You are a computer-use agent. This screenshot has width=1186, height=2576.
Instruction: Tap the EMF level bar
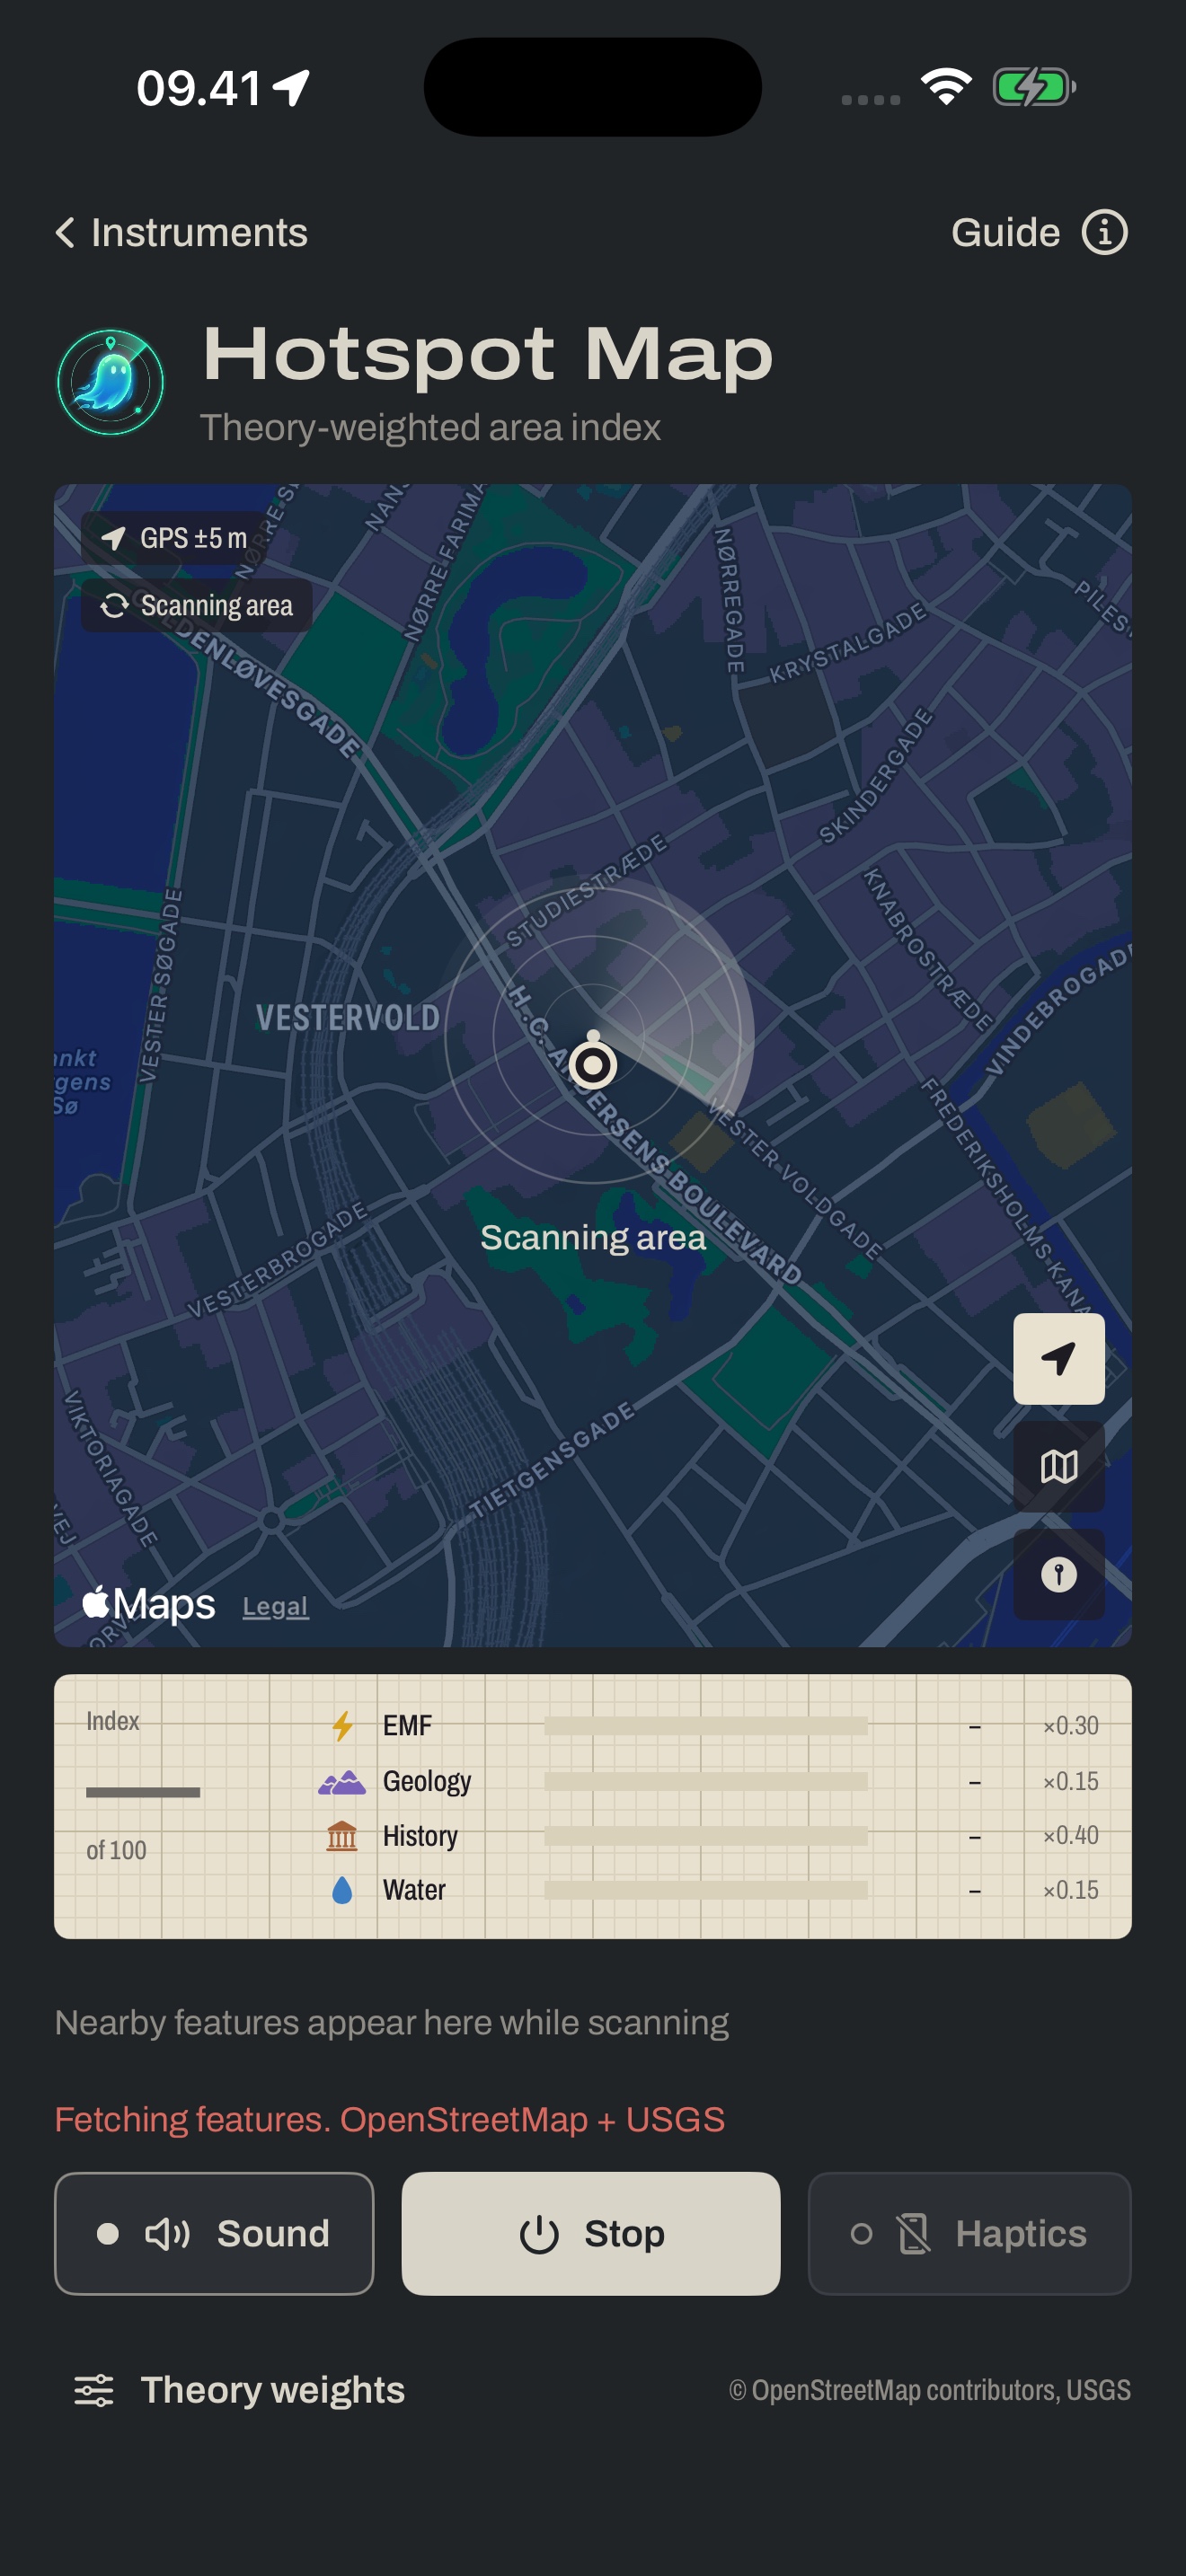[x=706, y=1725]
